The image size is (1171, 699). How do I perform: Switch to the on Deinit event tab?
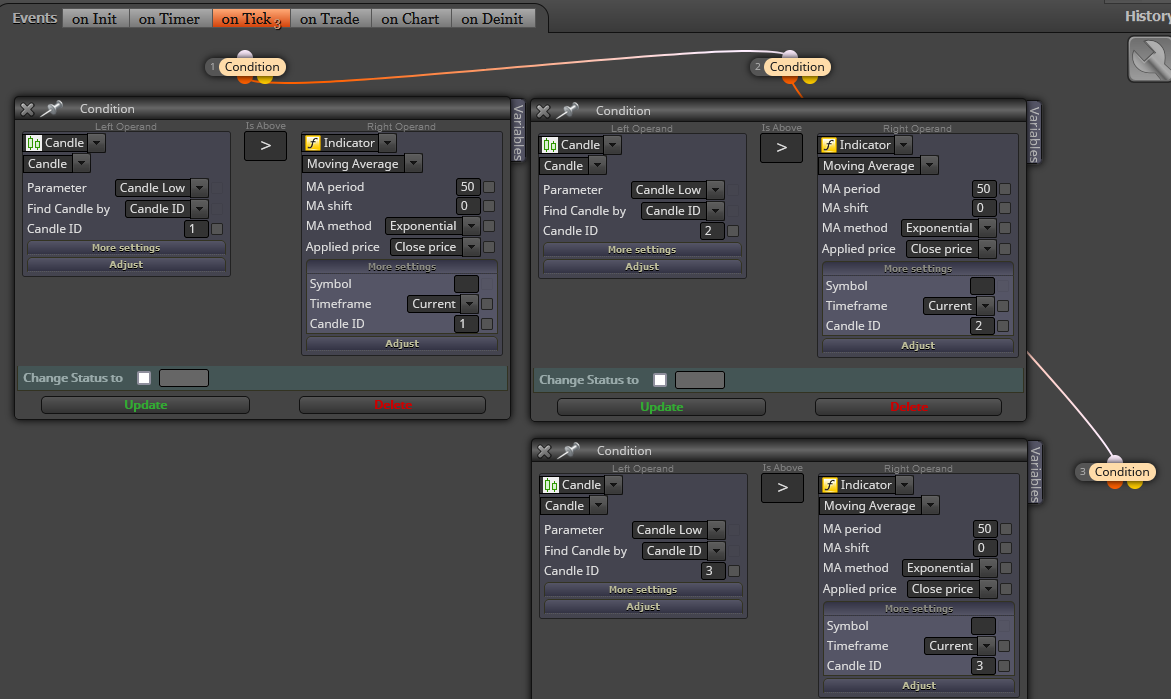(x=493, y=19)
